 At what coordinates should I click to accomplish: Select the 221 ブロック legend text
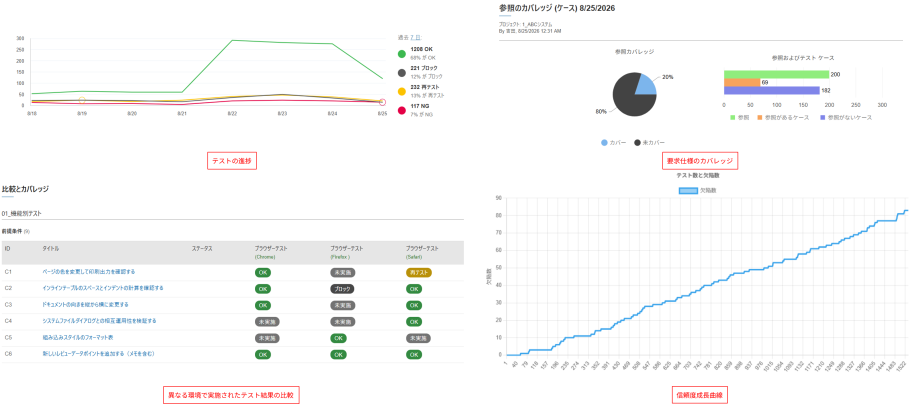pyautogui.click(x=424, y=69)
